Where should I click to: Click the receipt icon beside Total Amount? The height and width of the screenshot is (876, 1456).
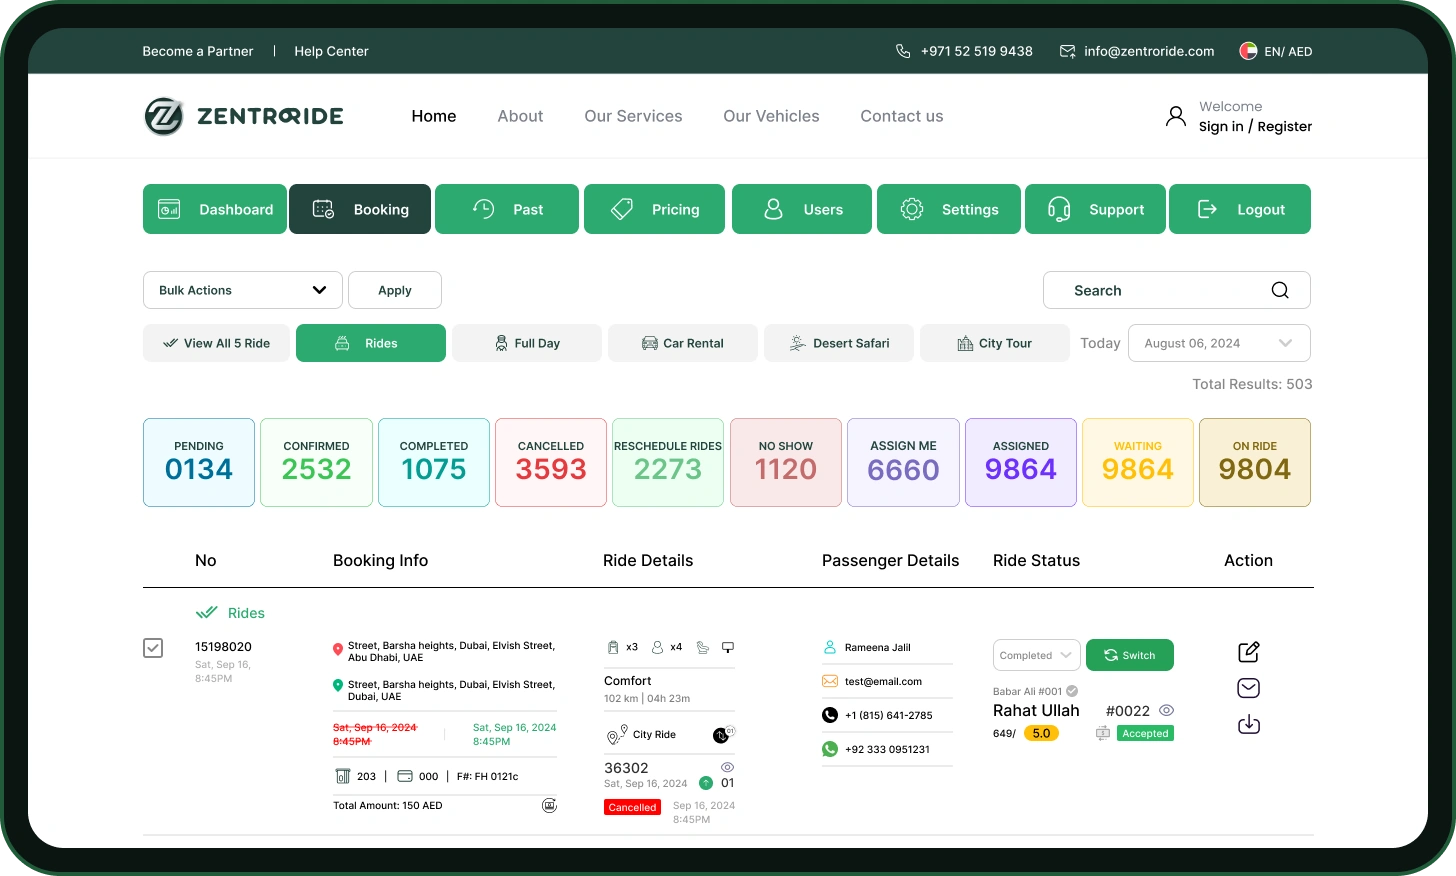(549, 805)
